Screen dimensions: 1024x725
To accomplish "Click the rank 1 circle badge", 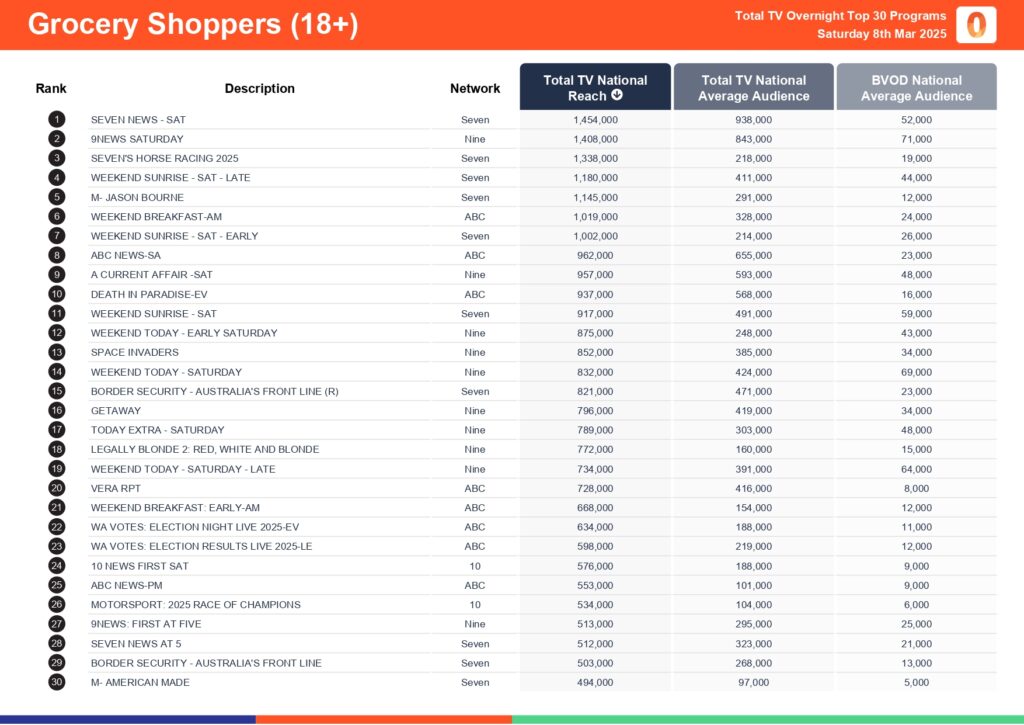I will click(57, 120).
